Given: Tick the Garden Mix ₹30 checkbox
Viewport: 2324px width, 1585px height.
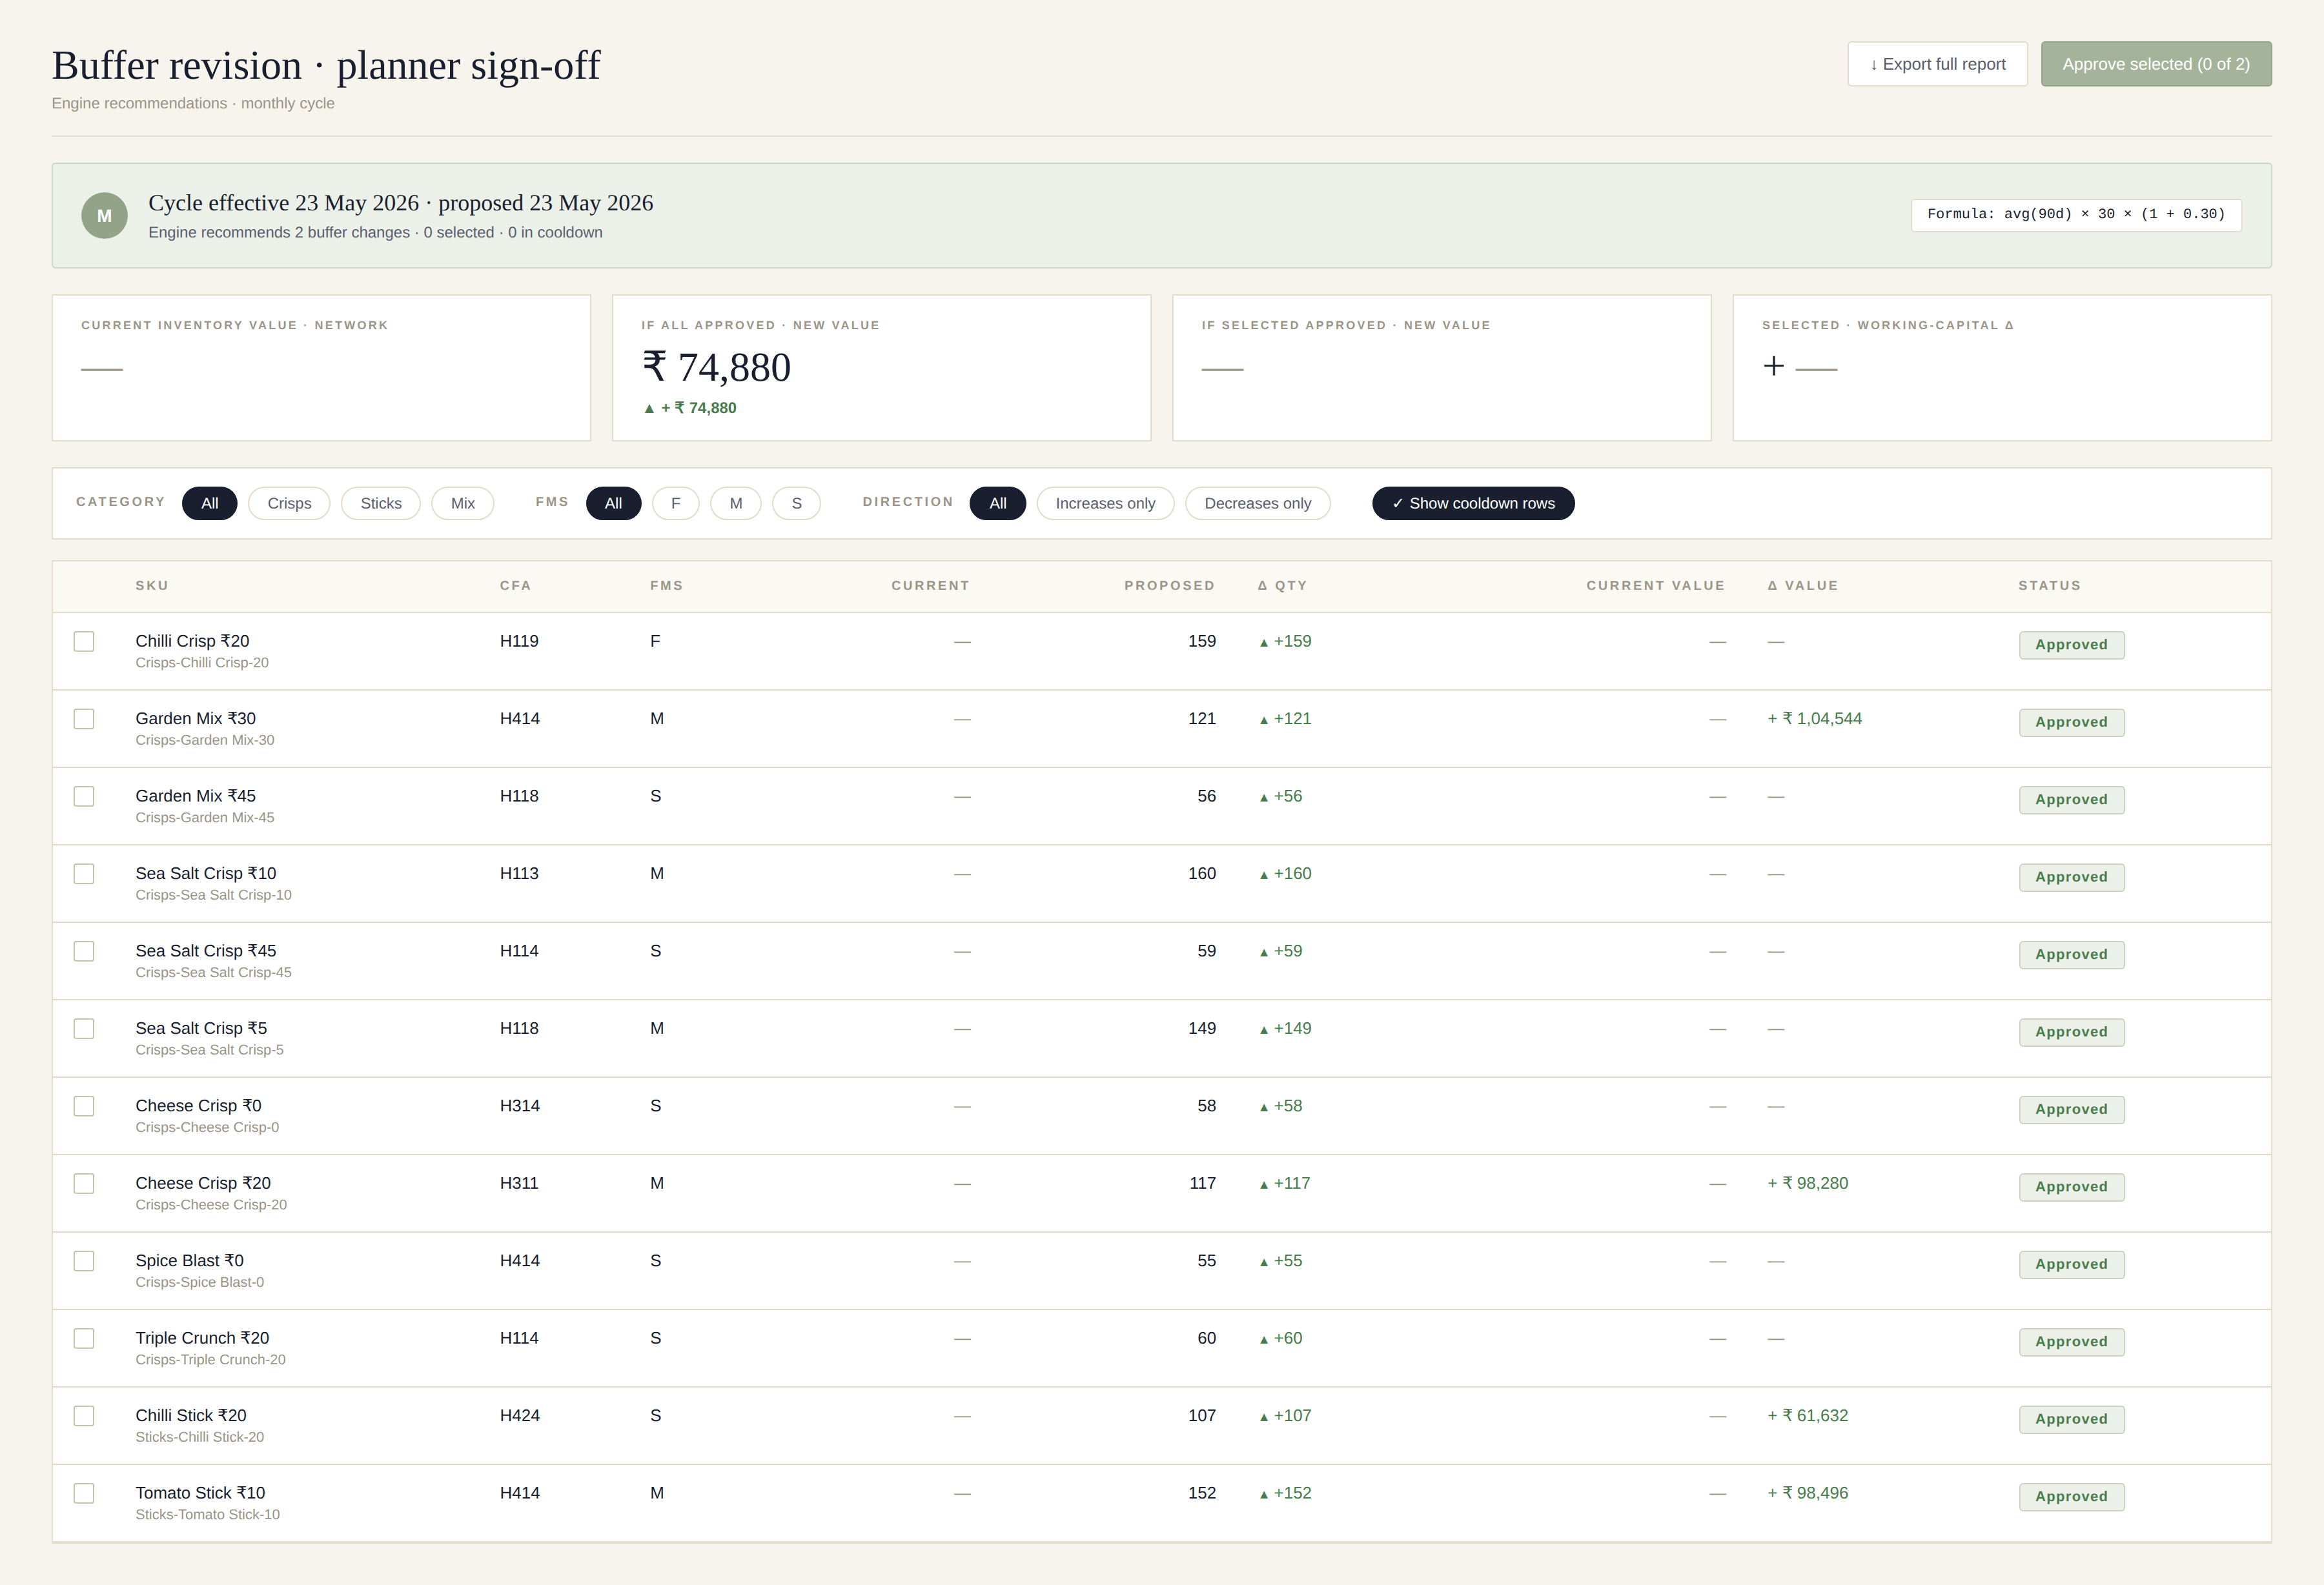Looking at the screenshot, I should 84,719.
